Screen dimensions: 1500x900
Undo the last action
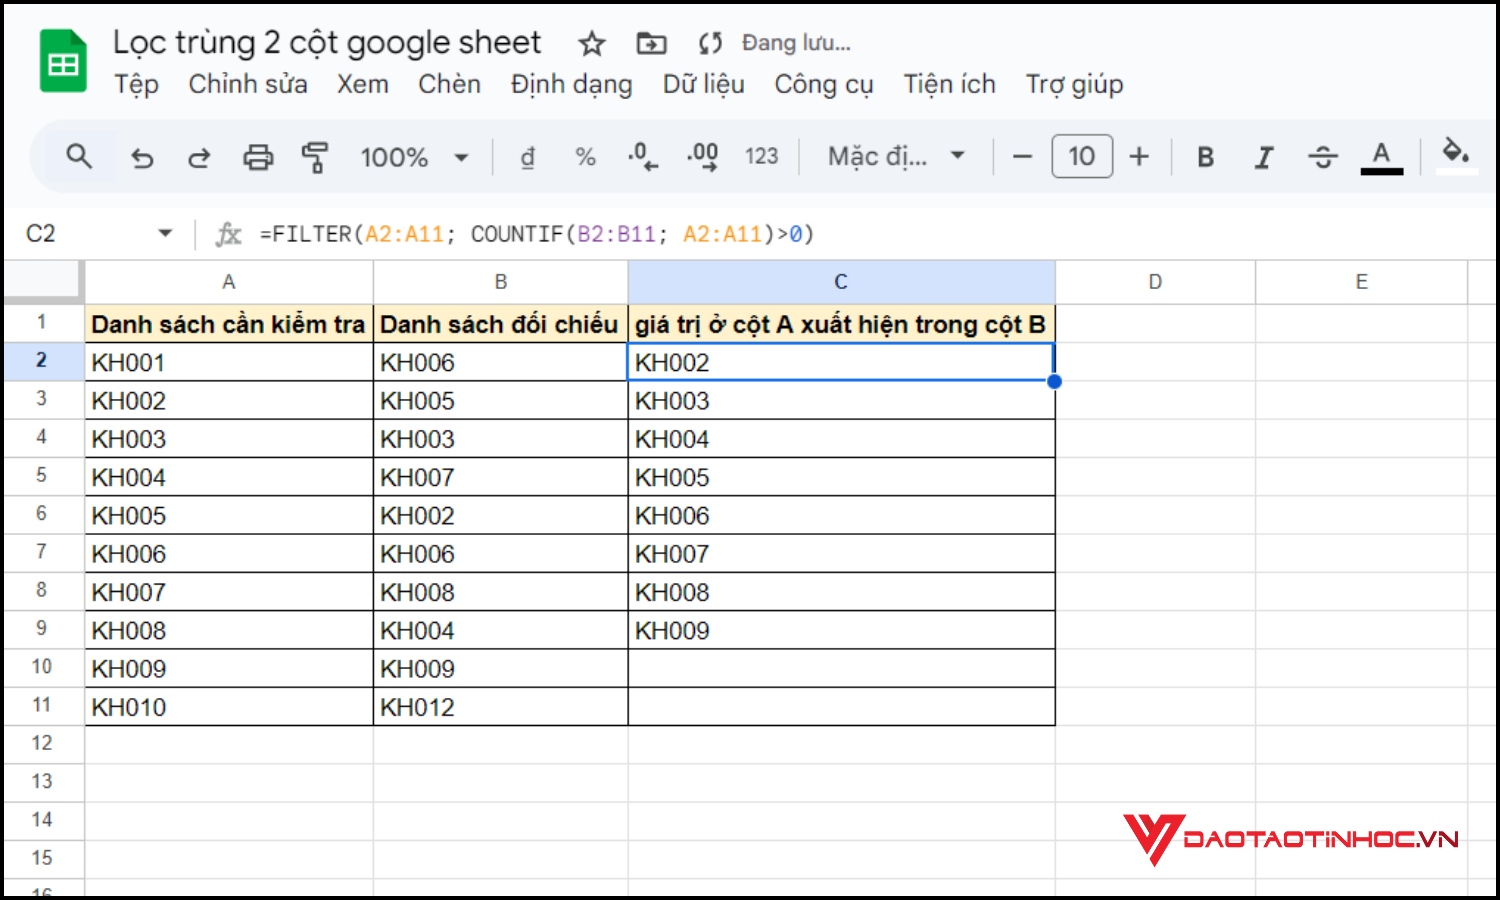(141, 156)
